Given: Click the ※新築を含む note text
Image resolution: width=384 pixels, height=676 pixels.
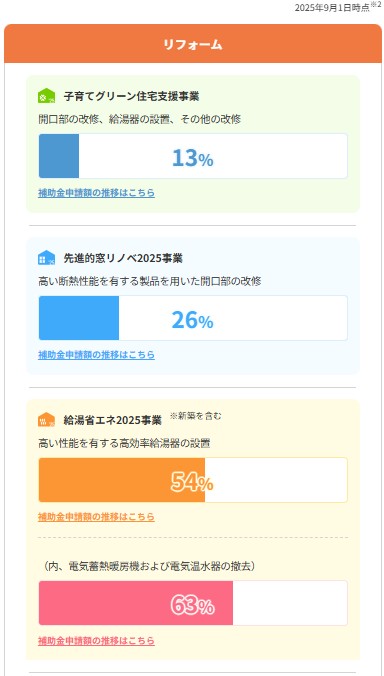Looking at the screenshot, I should coord(196,416).
